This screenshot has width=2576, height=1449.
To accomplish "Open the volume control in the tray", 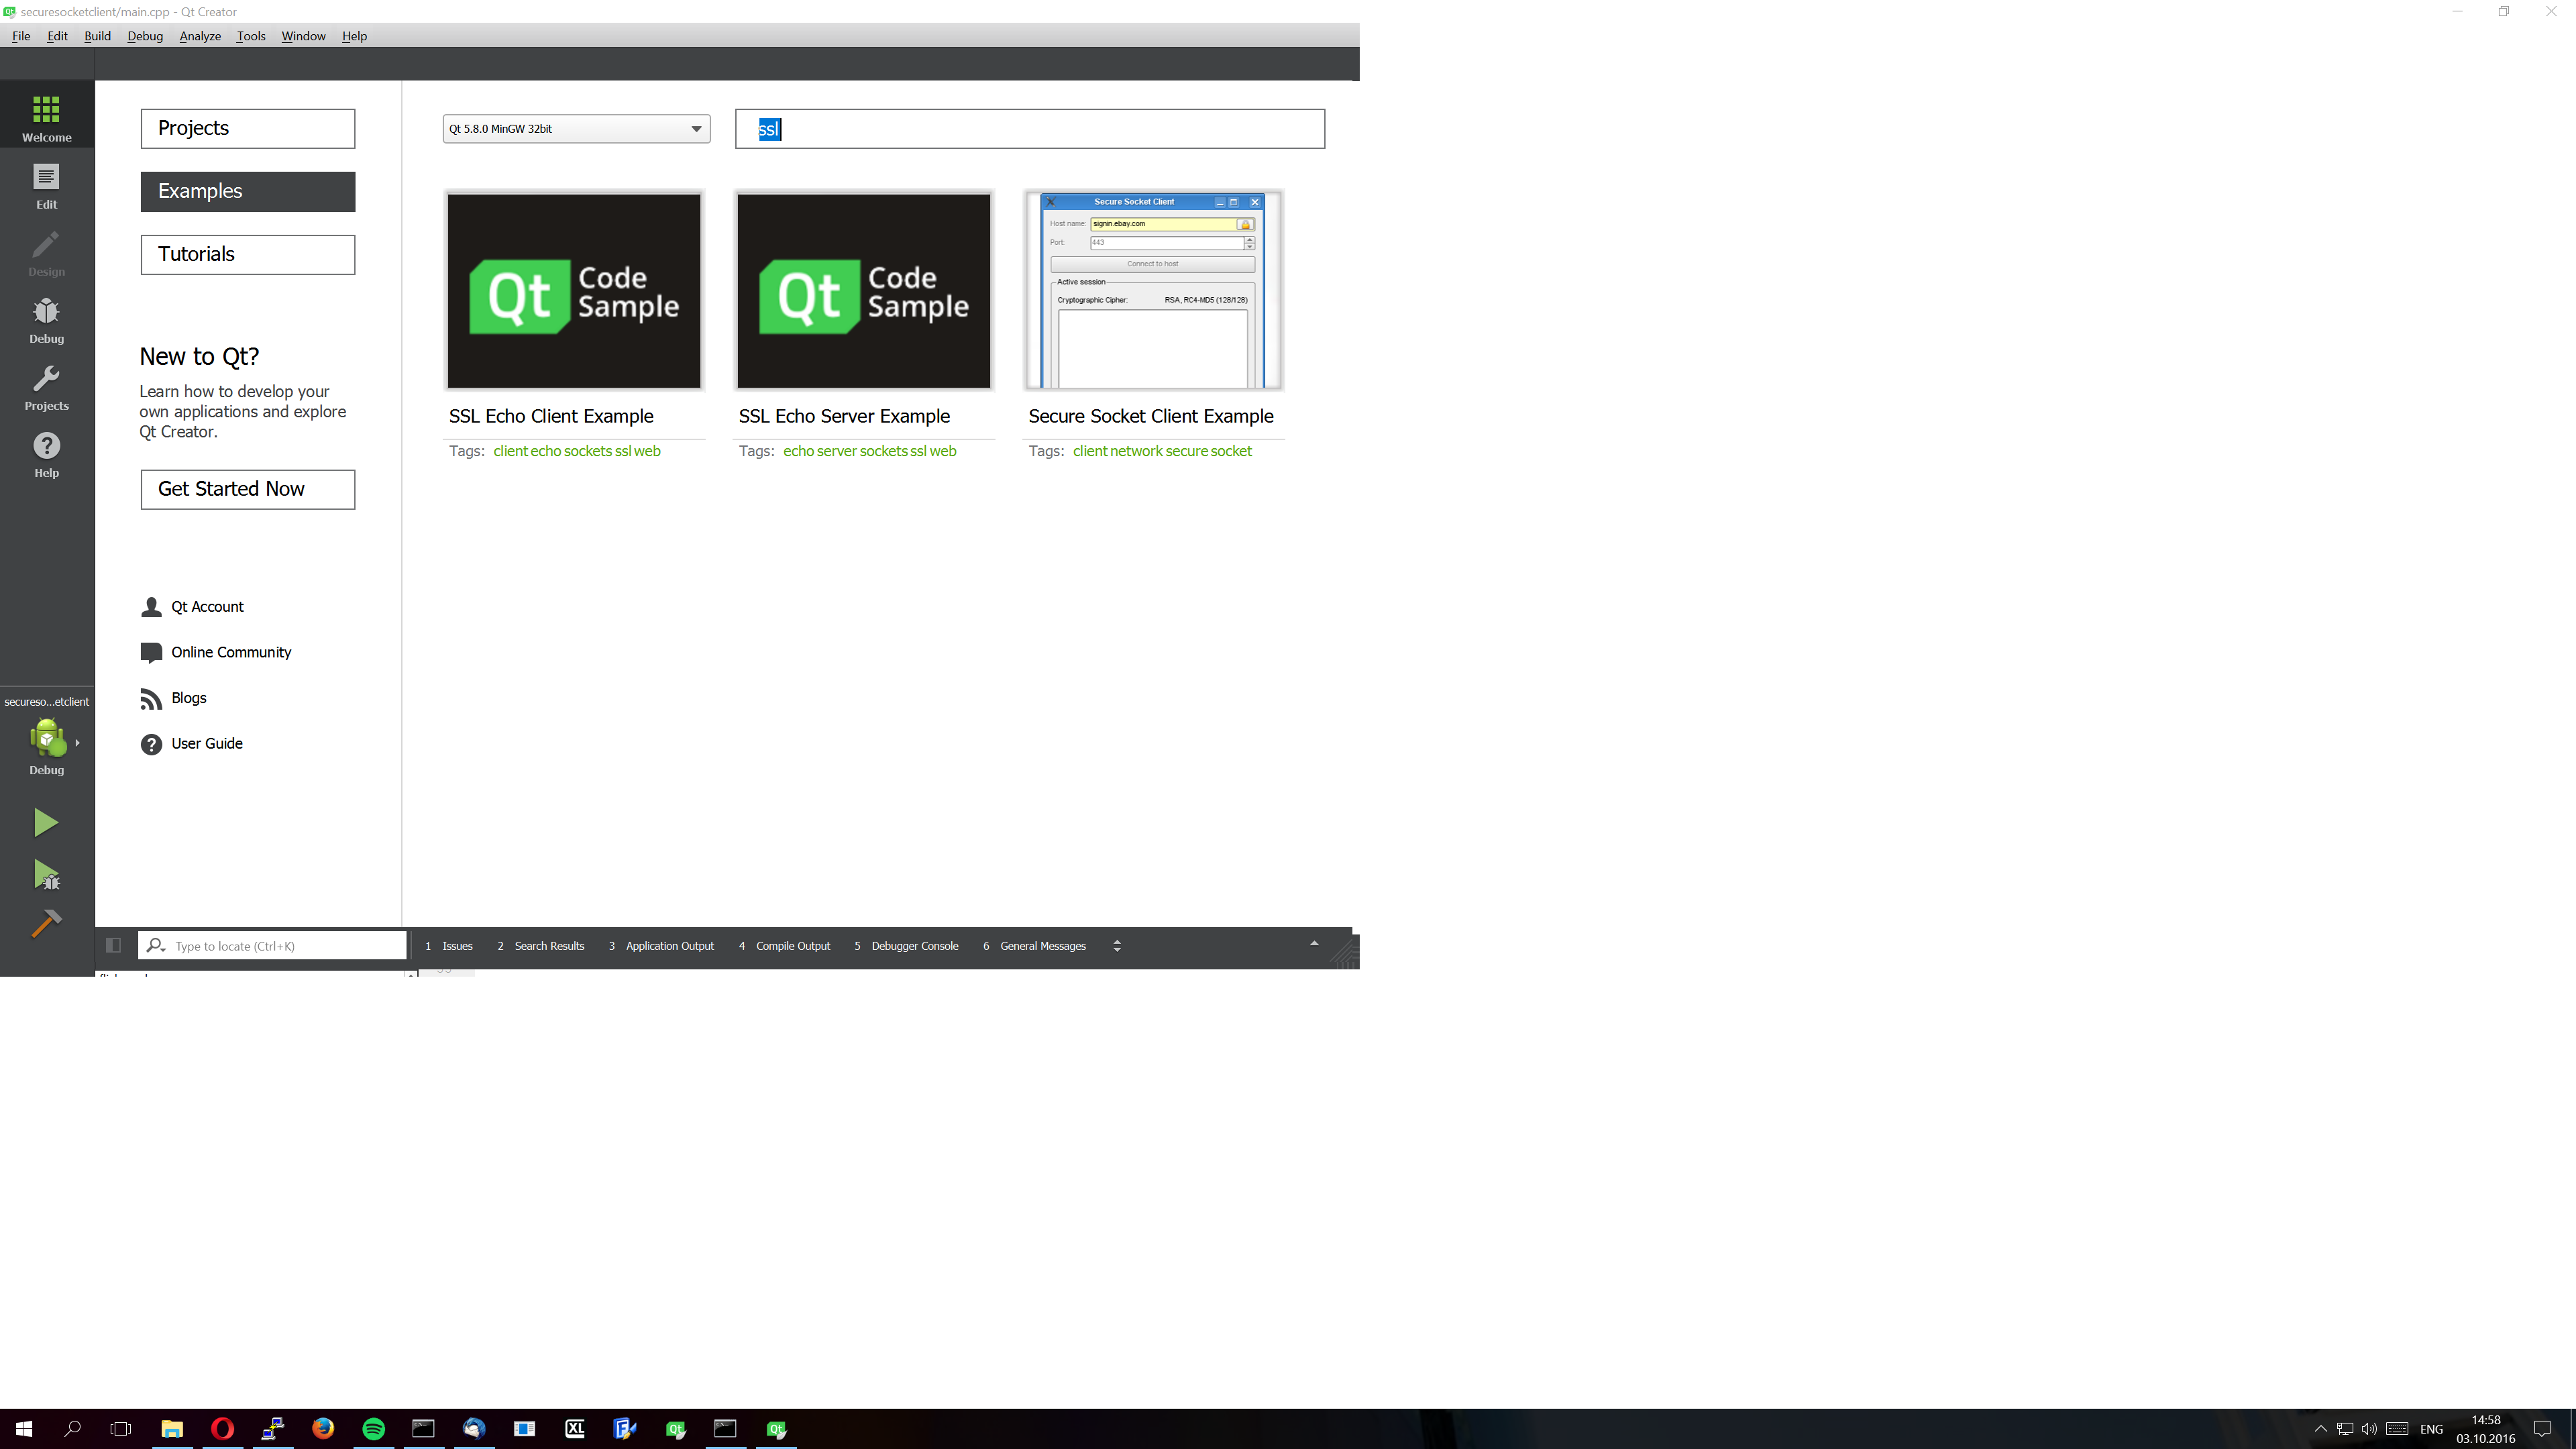I will [x=2369, y=1429].
